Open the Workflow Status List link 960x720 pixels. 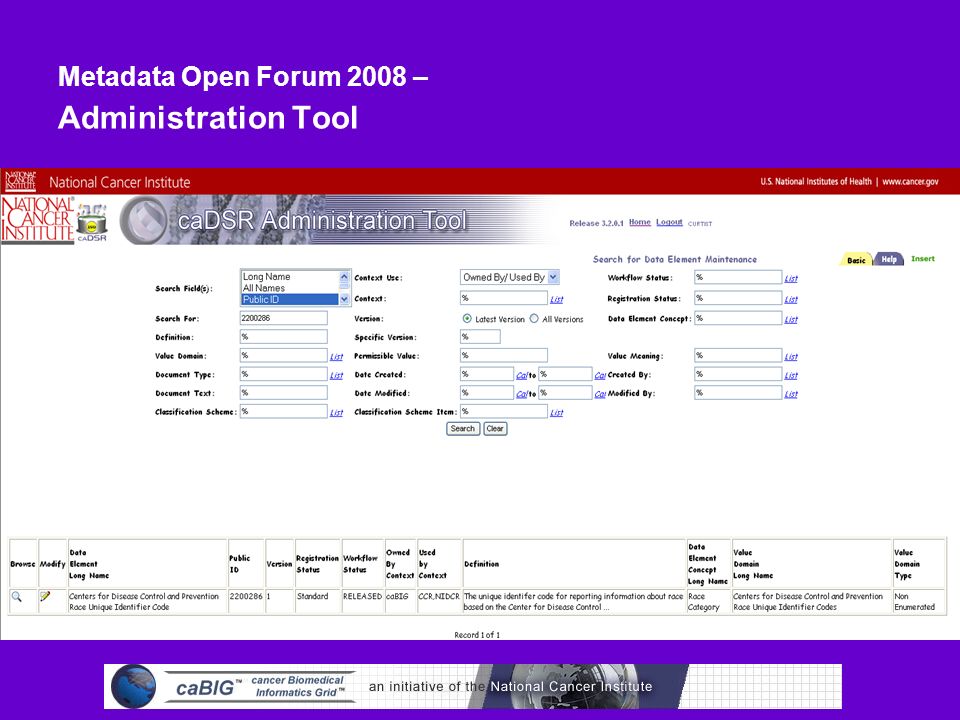coord(791,279)
